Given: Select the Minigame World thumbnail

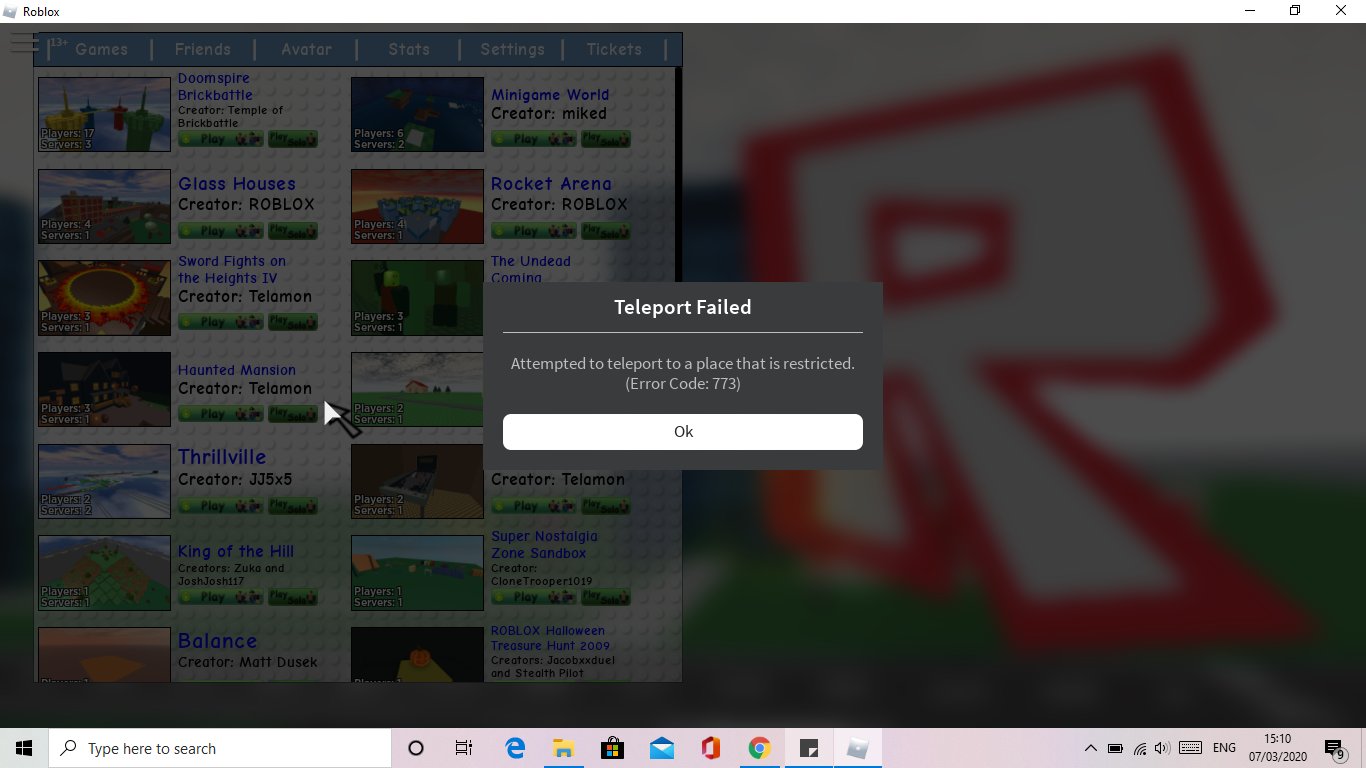Looking at the screenshot, I should (417, 114).
